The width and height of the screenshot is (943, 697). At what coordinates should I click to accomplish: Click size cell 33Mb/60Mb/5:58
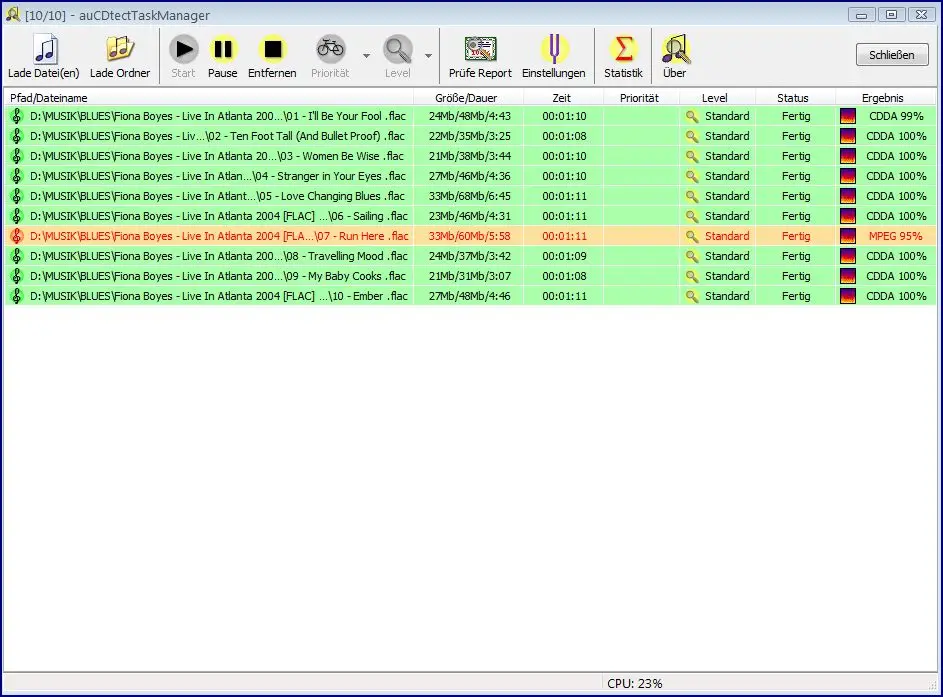pos(469,236)
